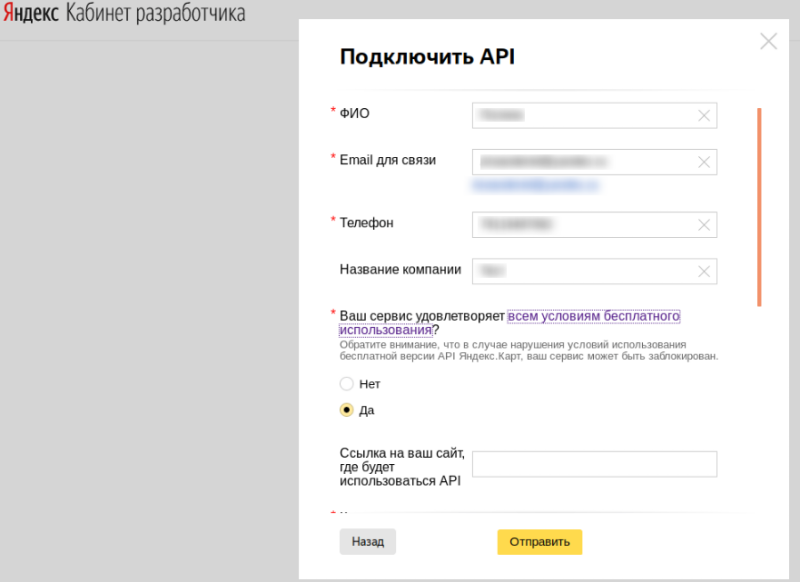This screenshot has height=582, width=800.
Task: Clear the Email для связи field
Action: (x=704, y=162)
